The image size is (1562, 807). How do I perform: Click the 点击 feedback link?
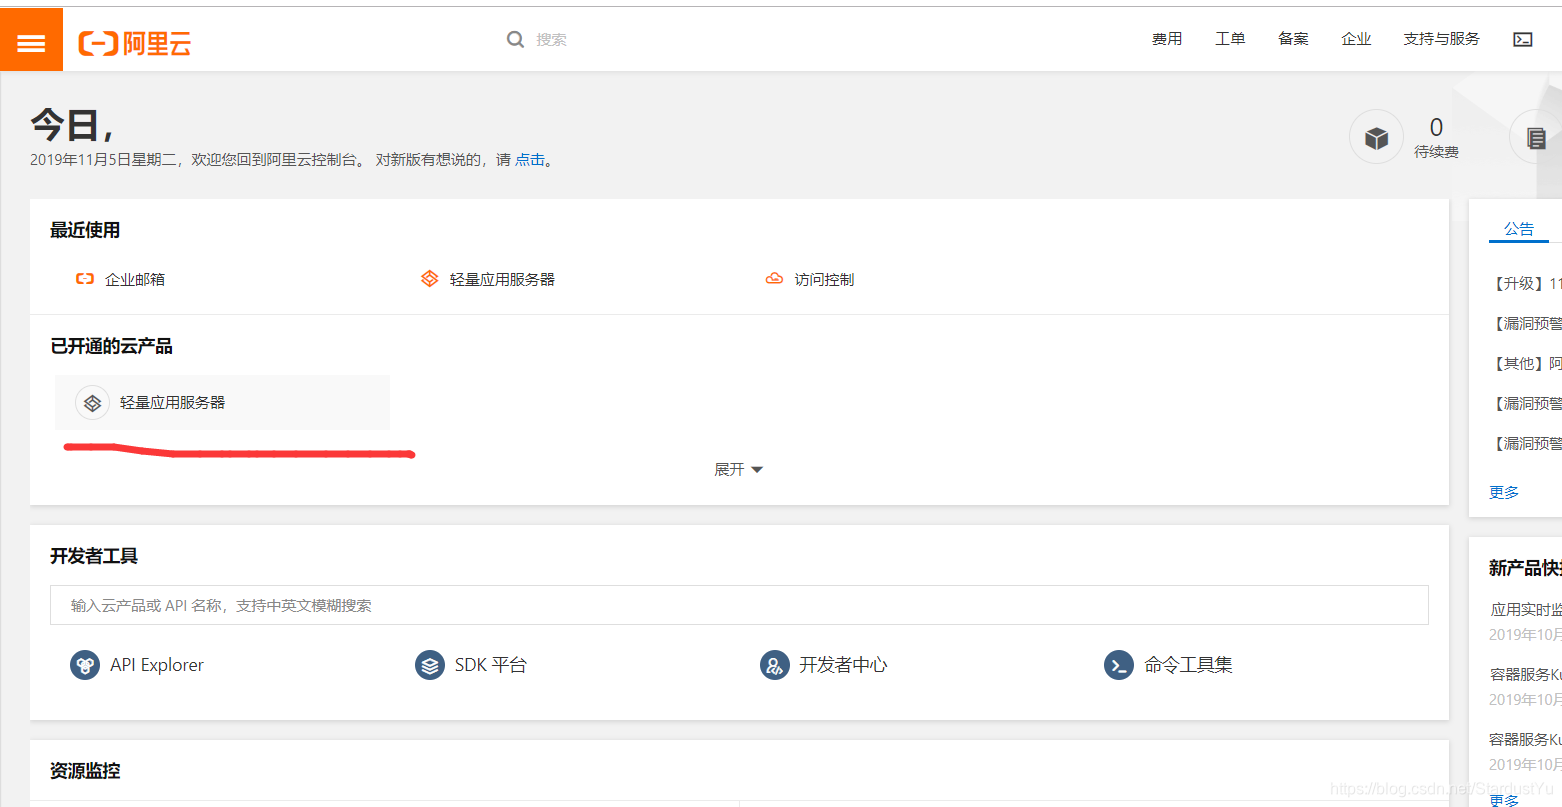pos(530,159)
